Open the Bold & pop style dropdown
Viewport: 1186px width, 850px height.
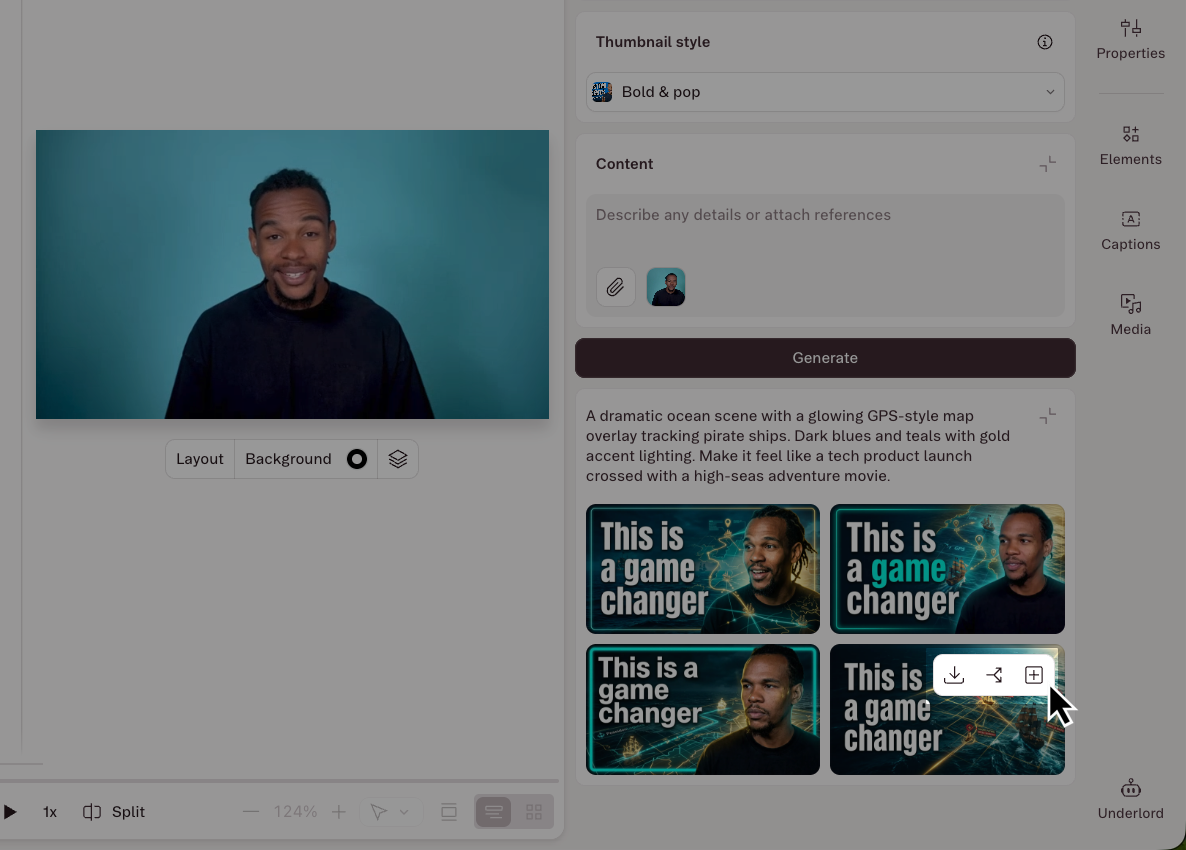pos(824,92)
